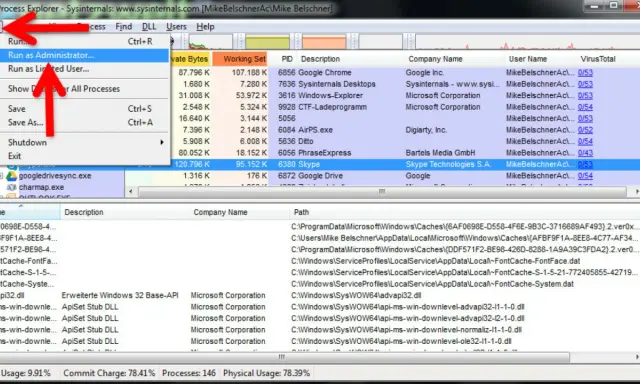Sort by VirusTotal column header
Image resolution: width=640 pixels, height=384 pixels.
[598, 59]
